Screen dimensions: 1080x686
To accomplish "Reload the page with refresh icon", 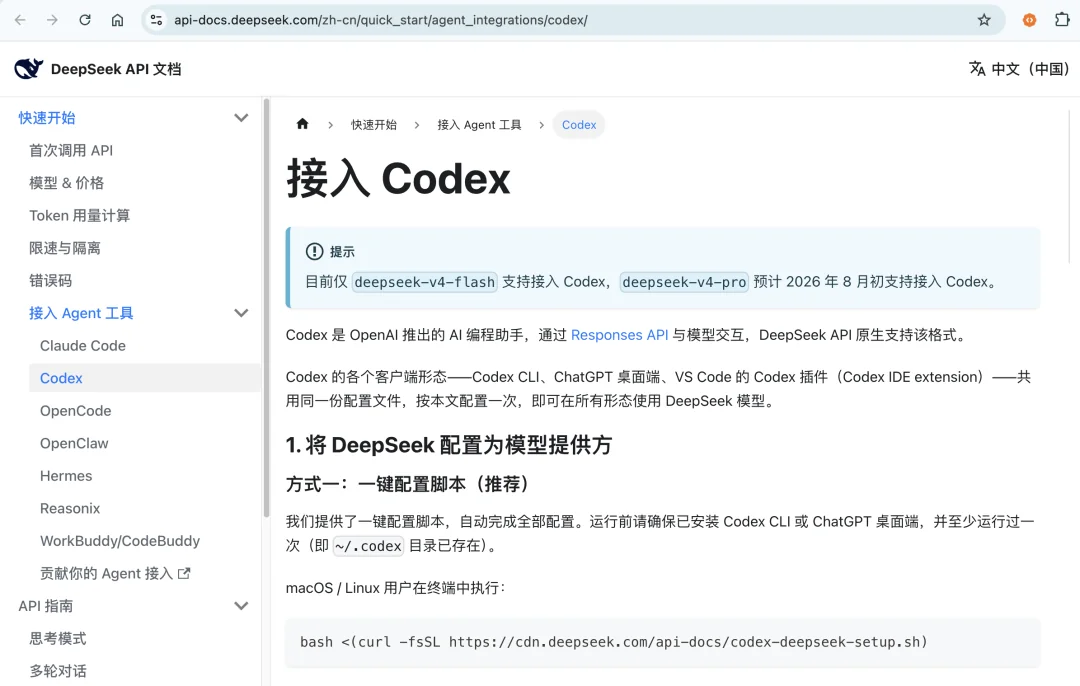I will [85, 20].
